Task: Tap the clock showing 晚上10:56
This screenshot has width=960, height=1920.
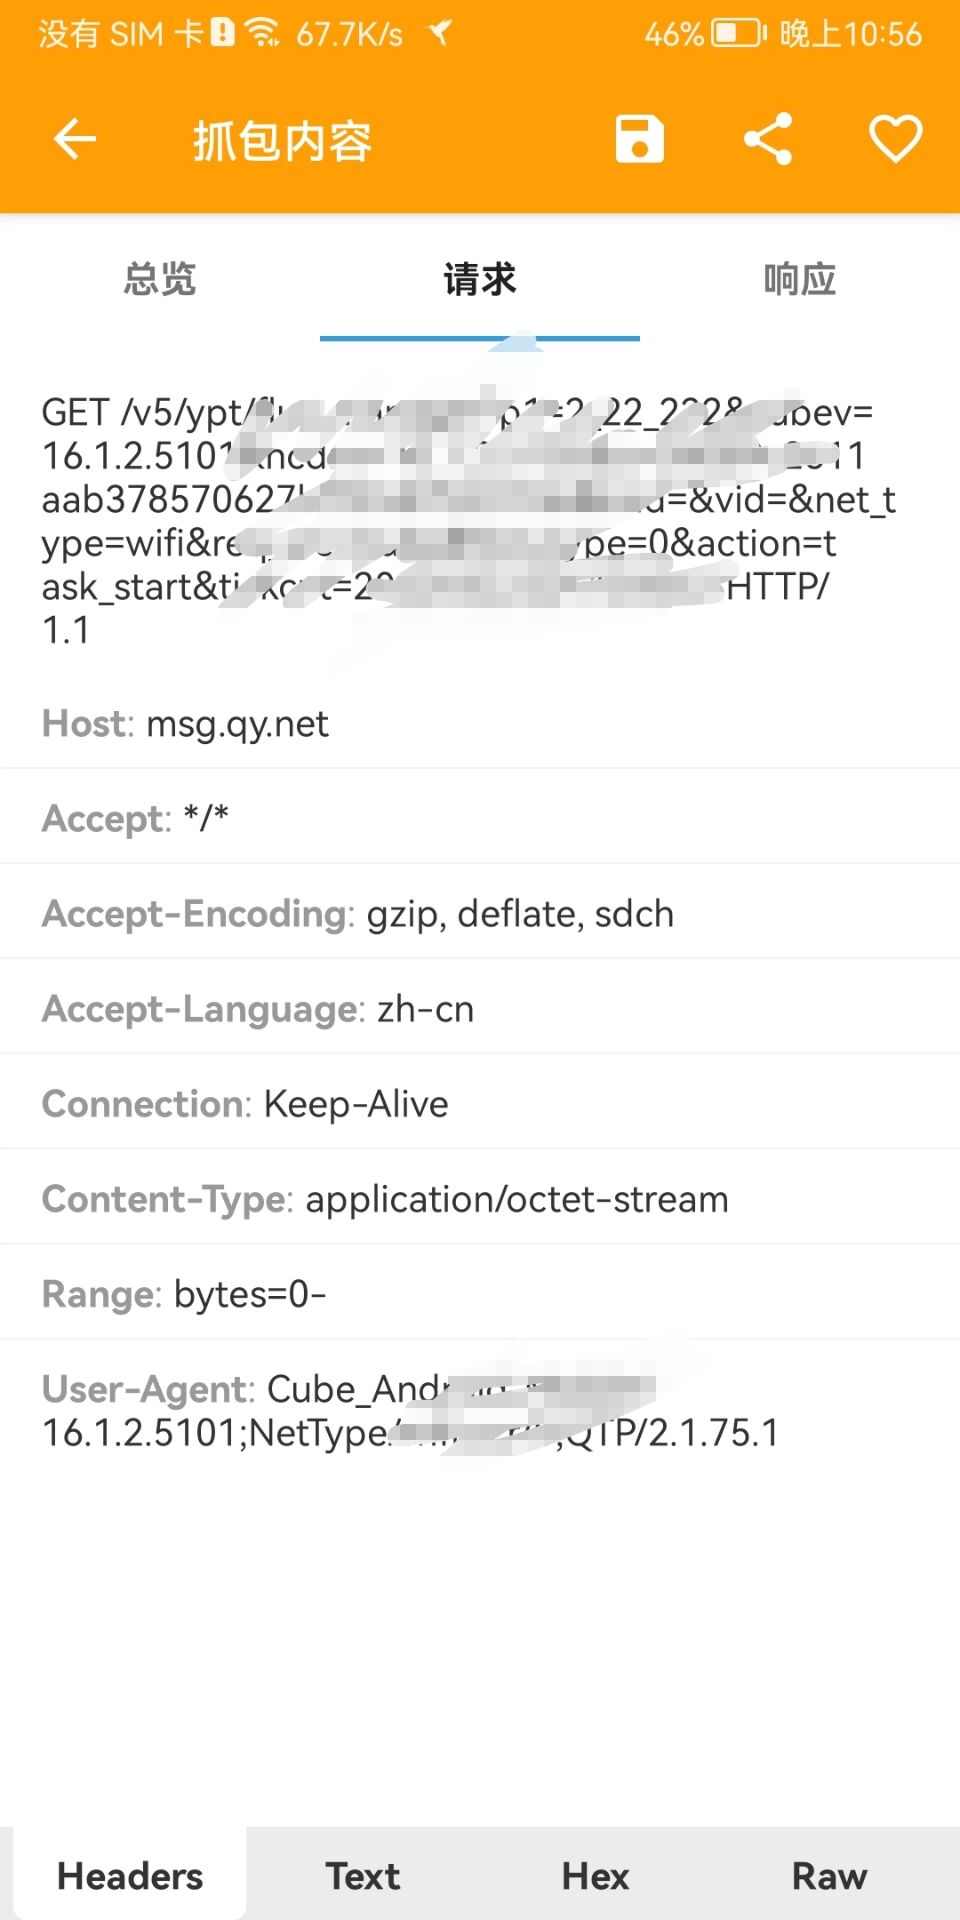Action: (850, 33)
